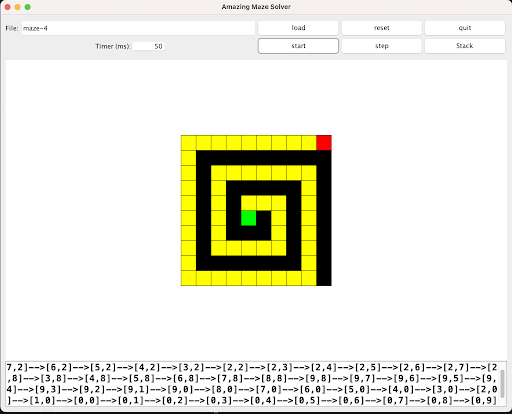Viewport: 512px width, 414px height.
Task: Click the Amazing Maze Solver title bar
Action: [x=256, y=7]
